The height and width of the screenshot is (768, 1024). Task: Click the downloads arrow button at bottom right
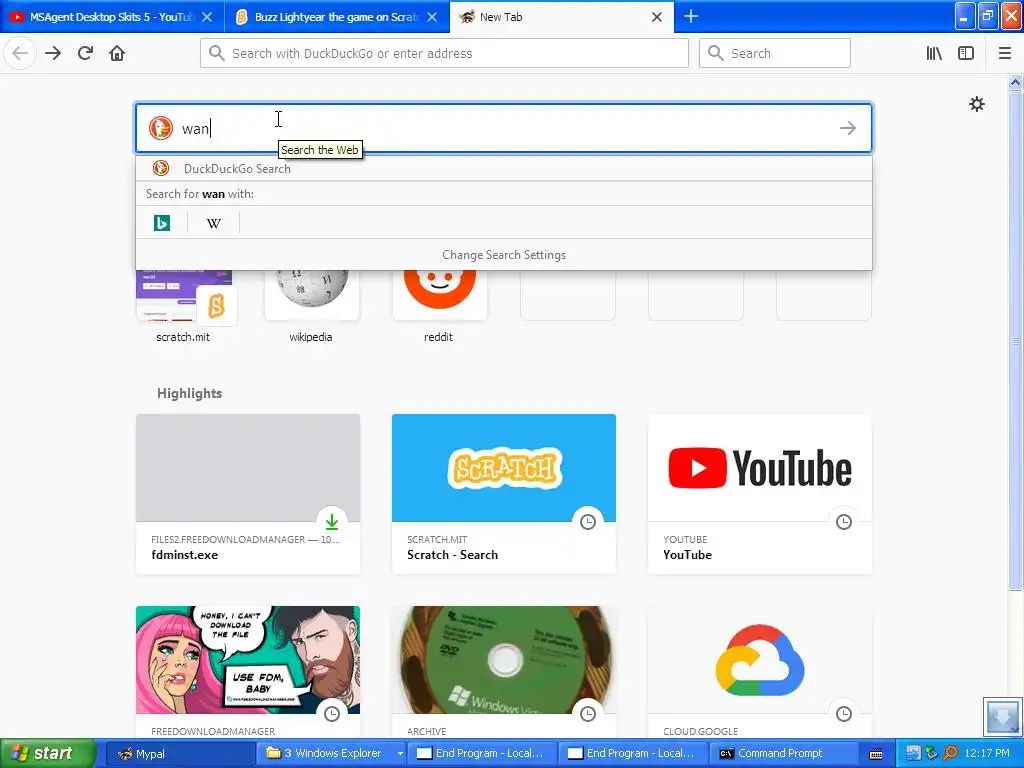(x=1002, y=716)
